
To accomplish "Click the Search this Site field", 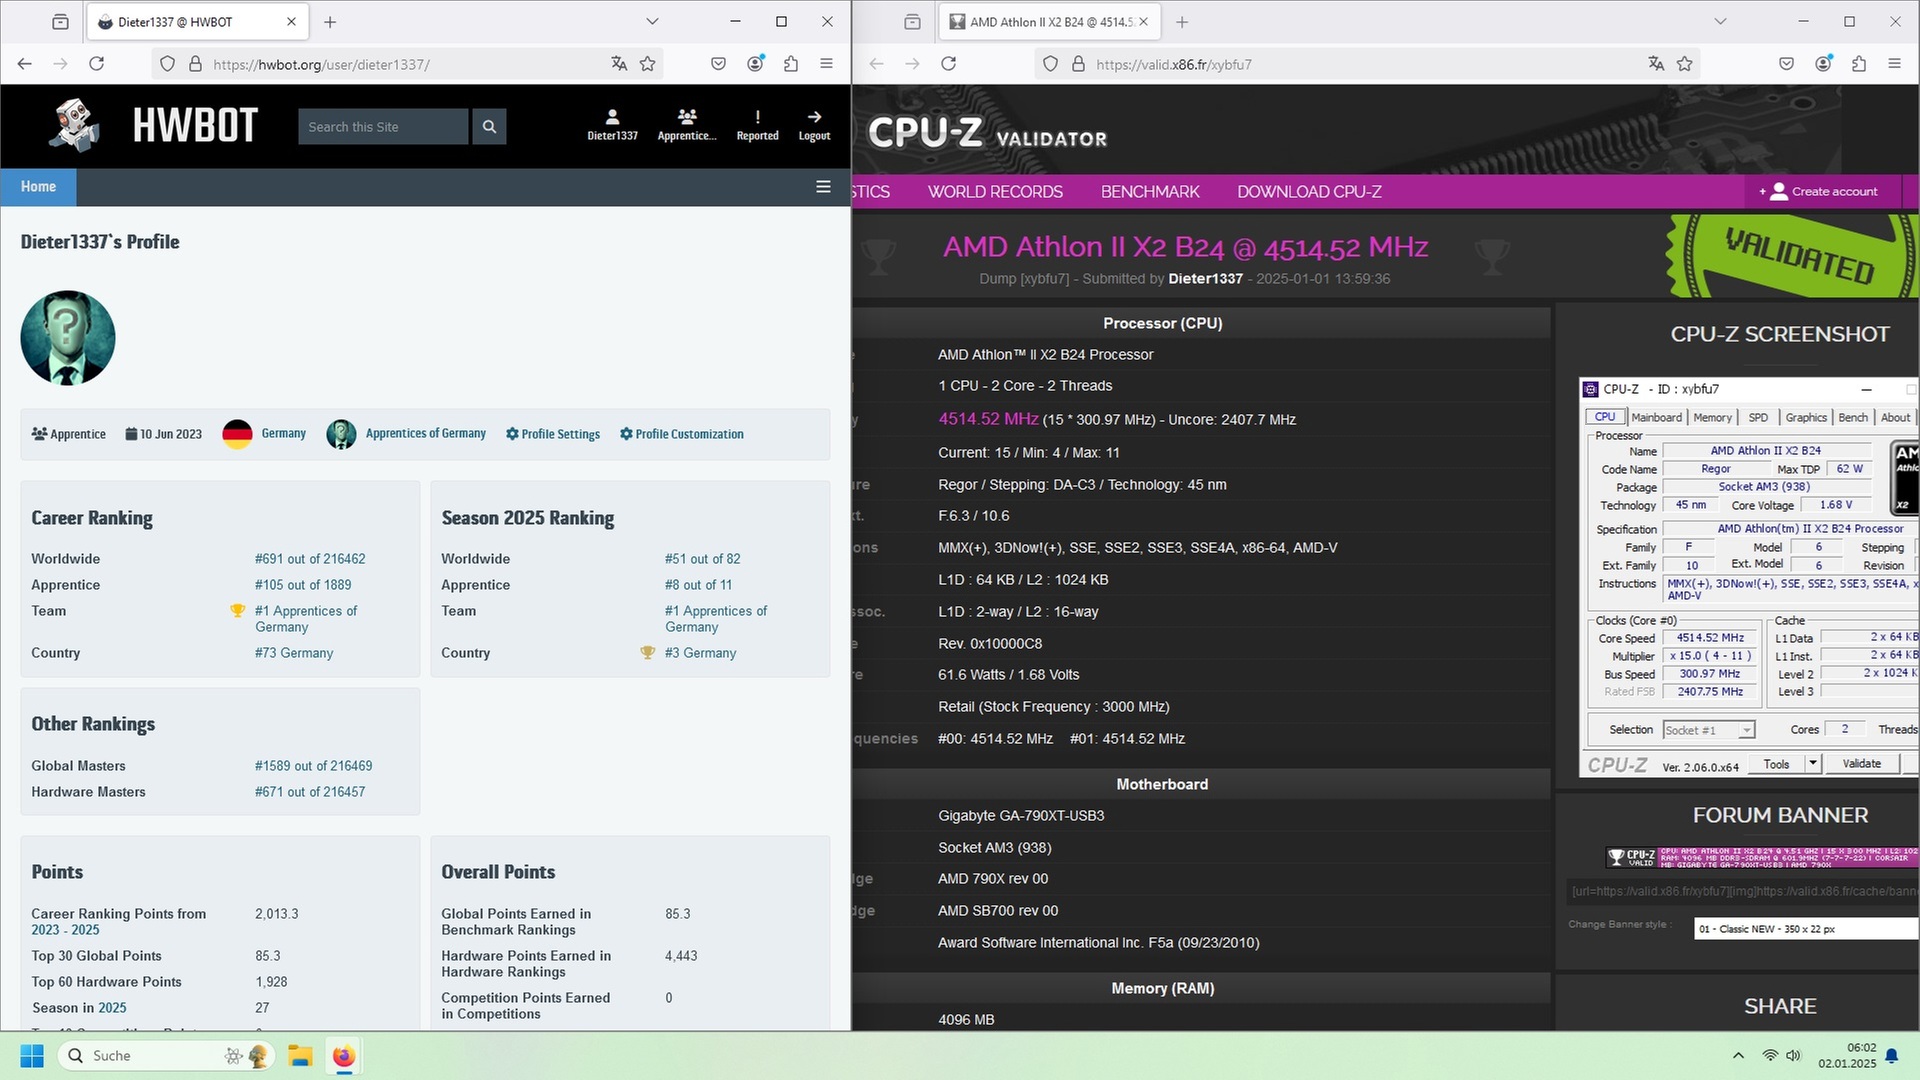I will [x=383, y=127].
